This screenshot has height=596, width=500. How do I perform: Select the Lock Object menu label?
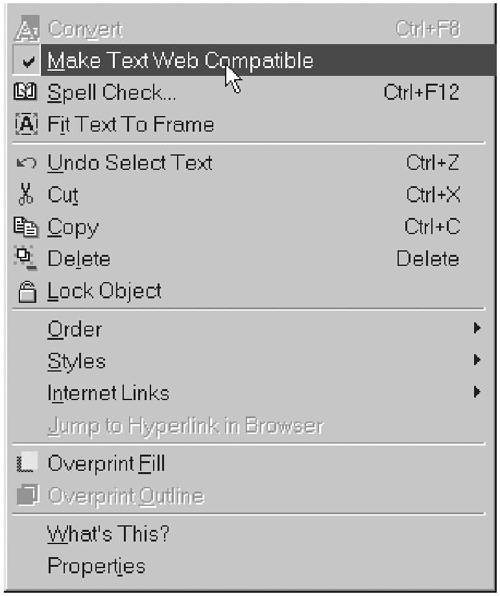[105, 292]
